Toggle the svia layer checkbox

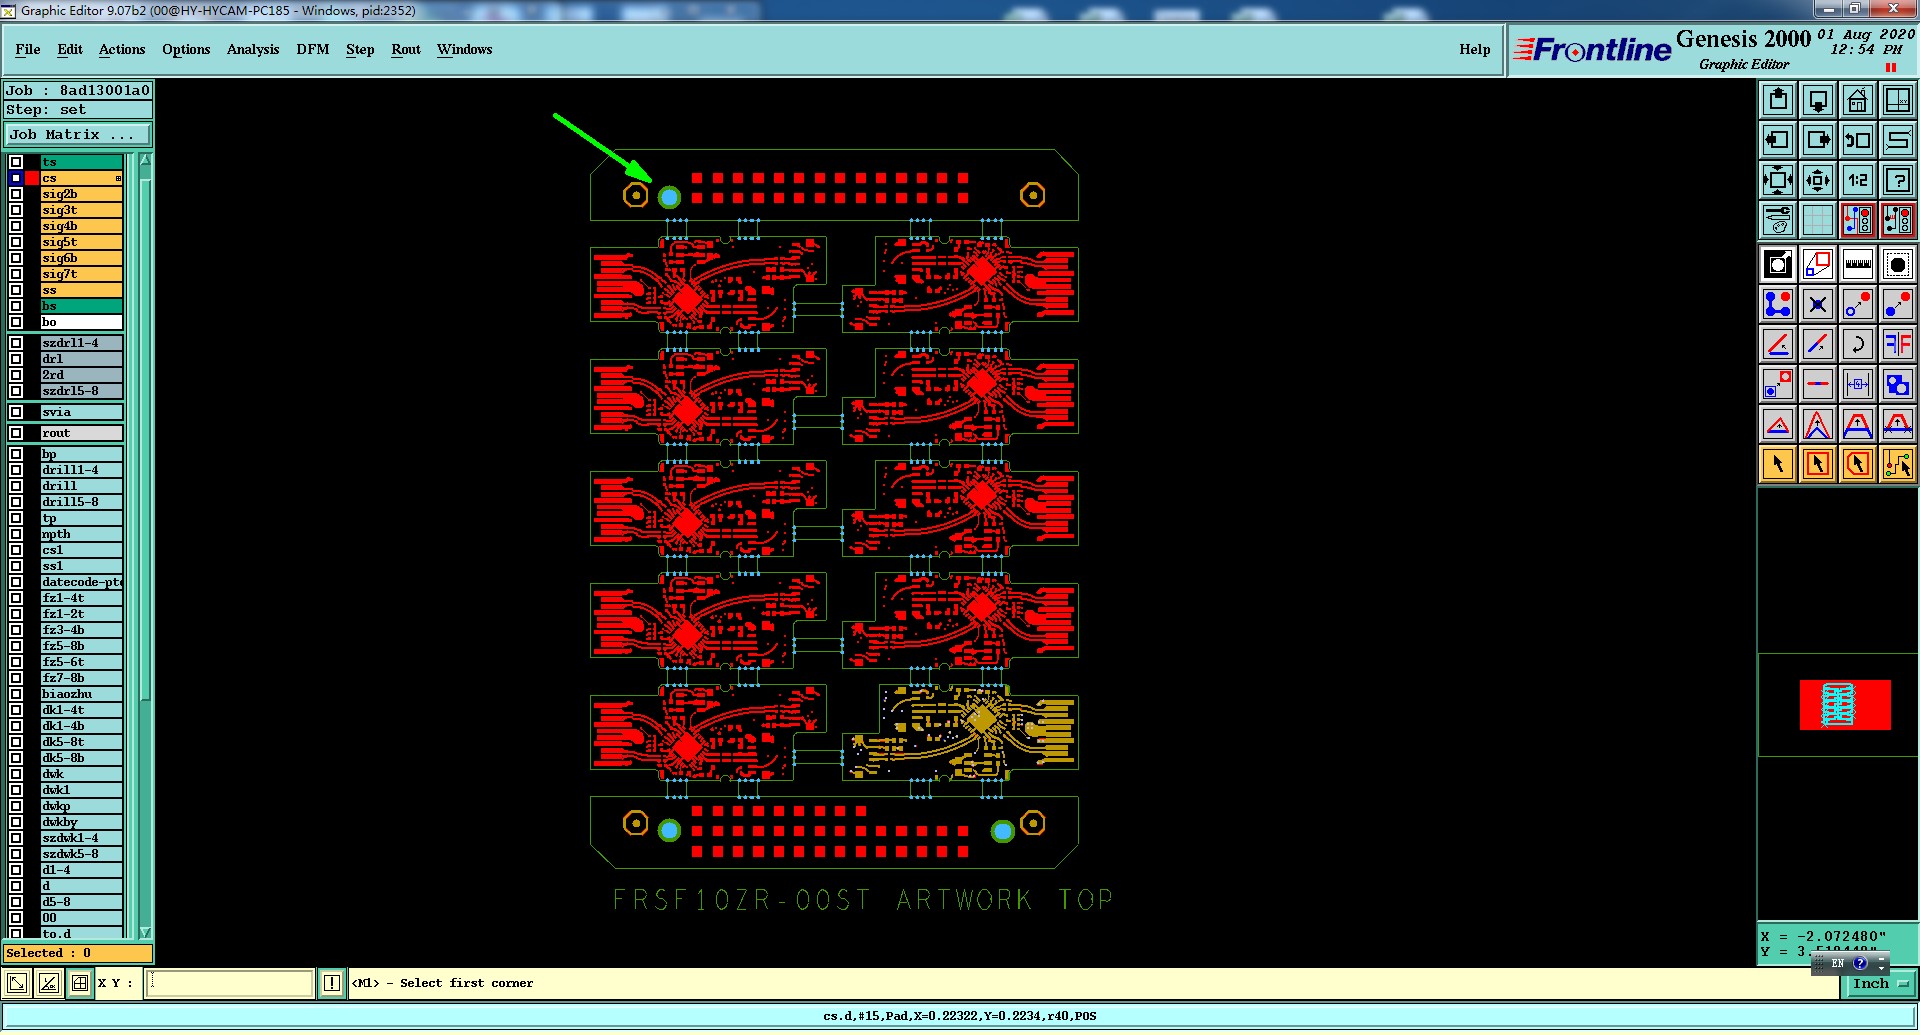16,412
